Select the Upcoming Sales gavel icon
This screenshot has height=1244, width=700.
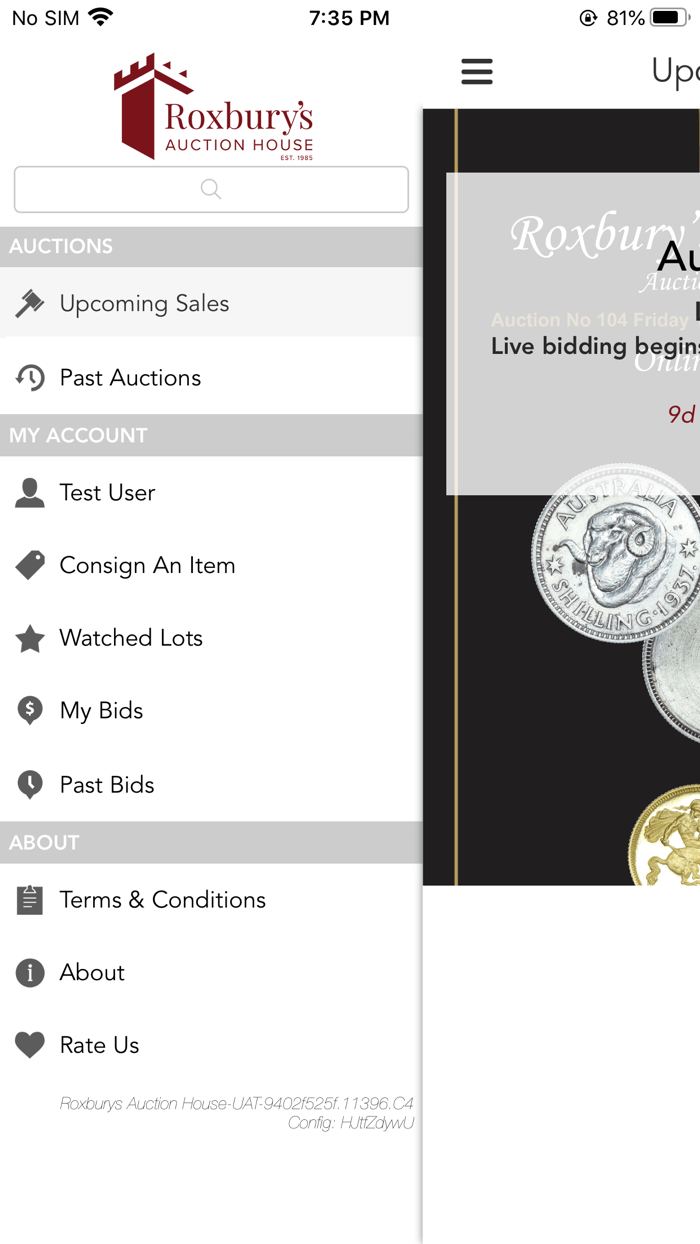[x=30, y=302]
